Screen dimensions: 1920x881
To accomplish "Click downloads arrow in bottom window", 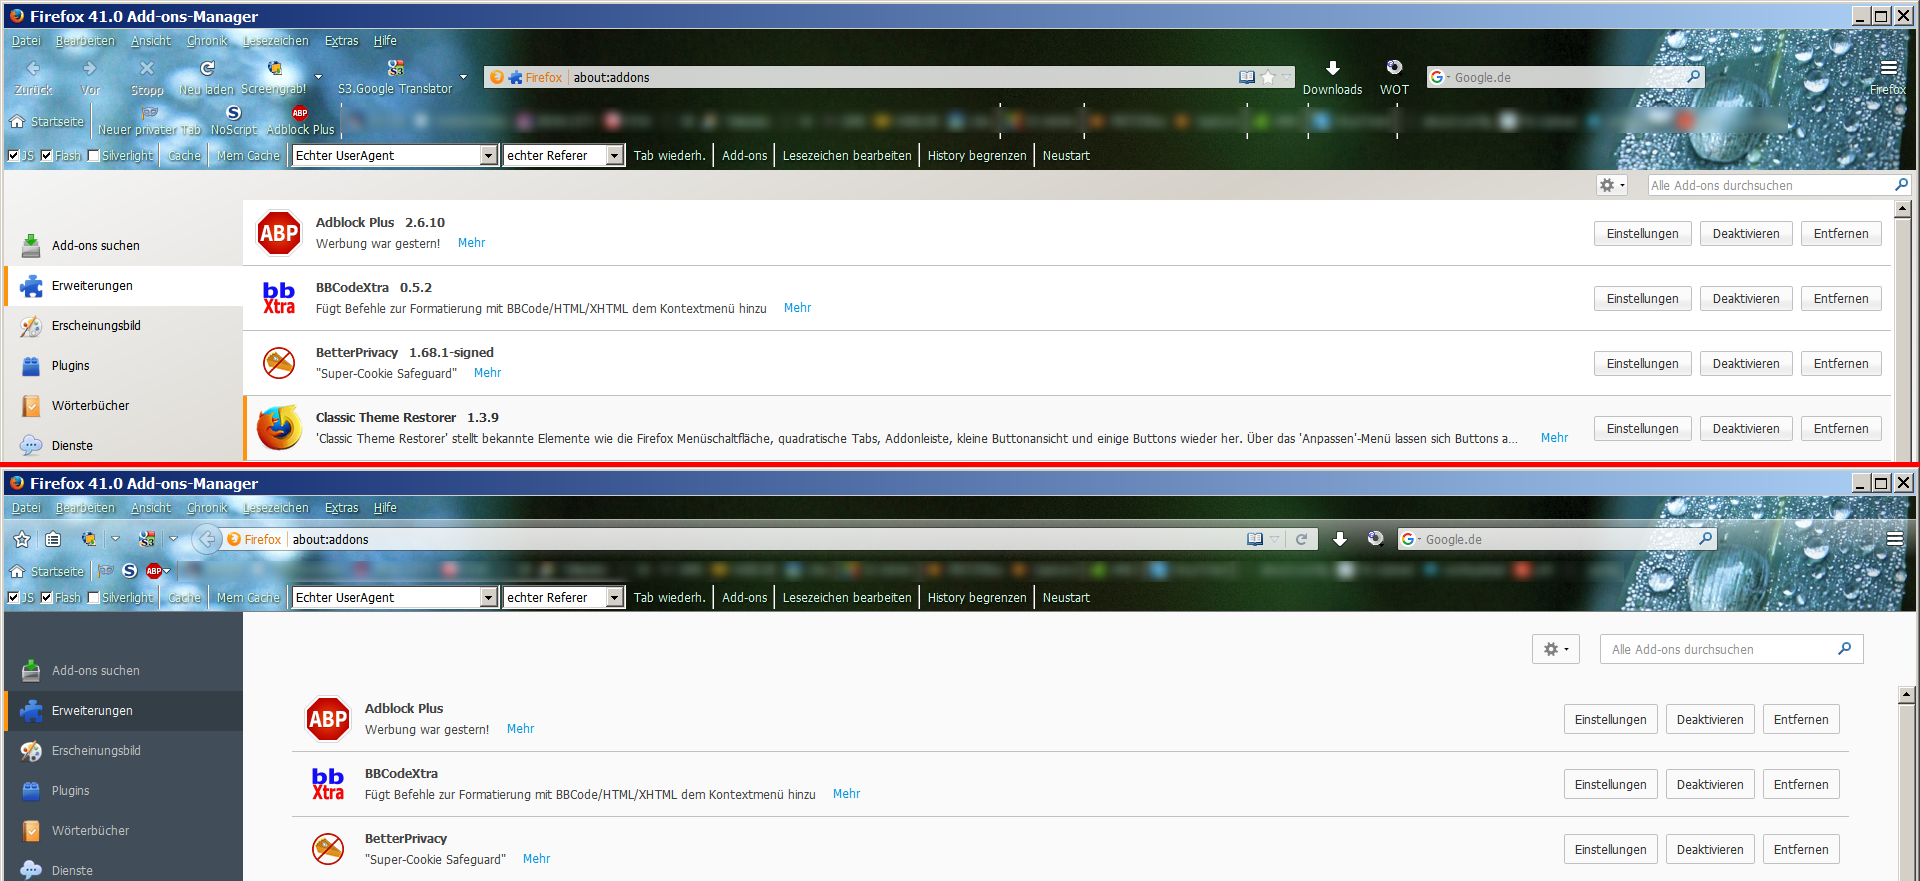I will pyautogui.click(x=1339, y=539).
